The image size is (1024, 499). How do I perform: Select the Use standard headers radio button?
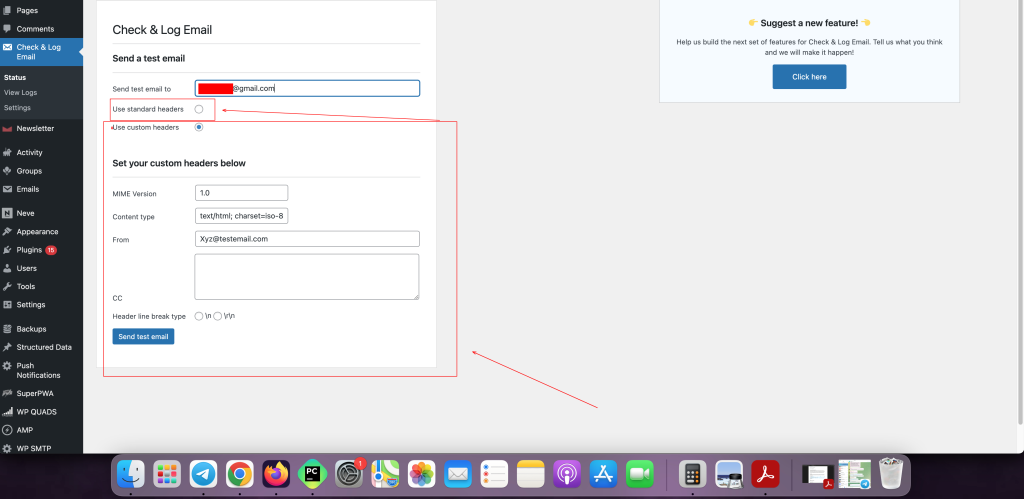[x=199, y=109]
